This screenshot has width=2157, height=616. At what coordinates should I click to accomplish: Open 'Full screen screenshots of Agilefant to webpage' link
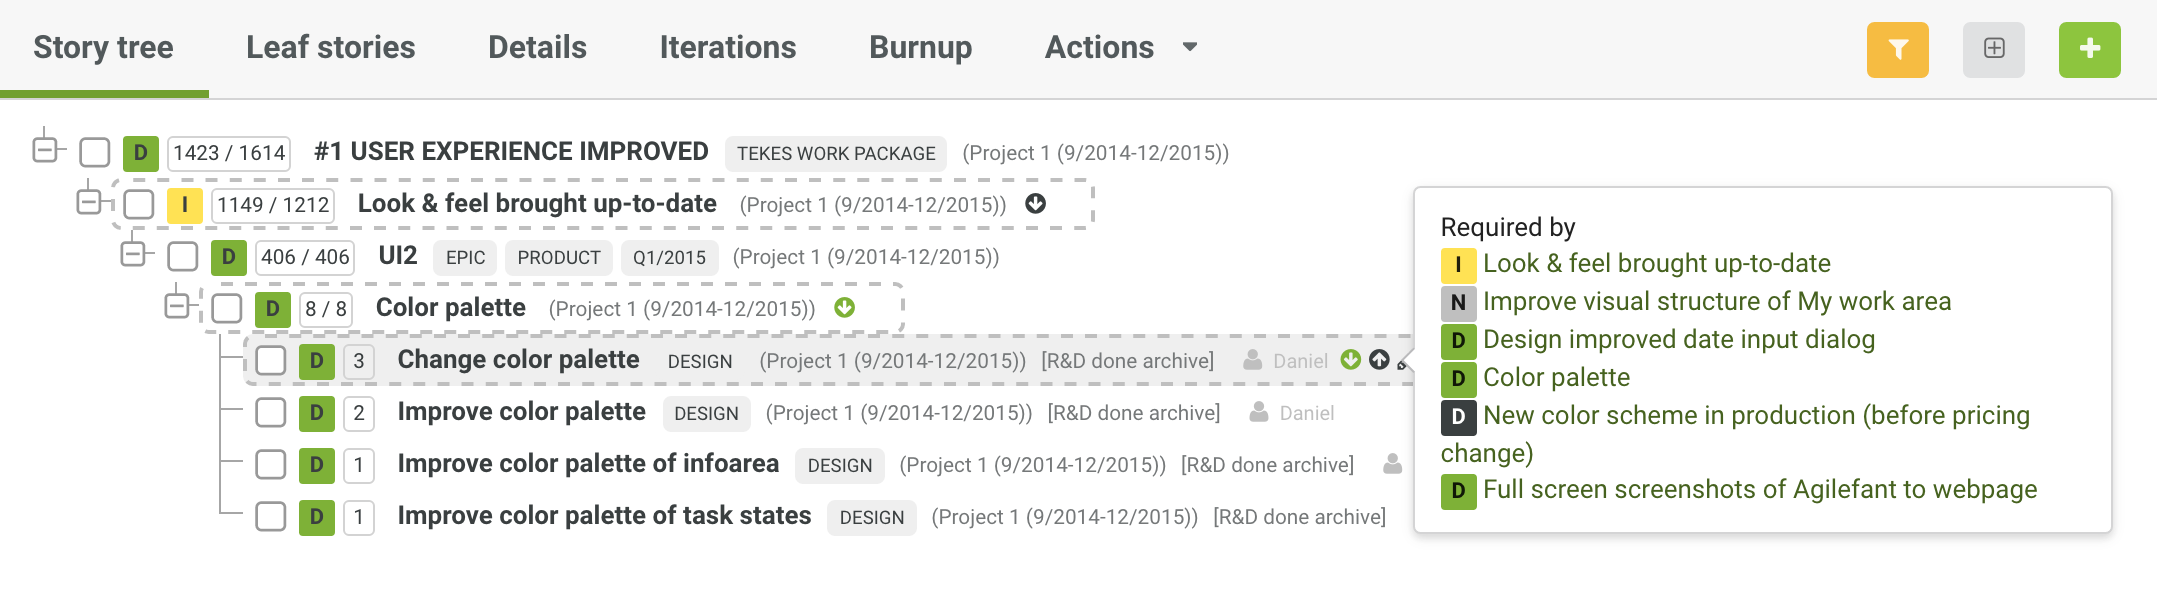coord(1759,489)
